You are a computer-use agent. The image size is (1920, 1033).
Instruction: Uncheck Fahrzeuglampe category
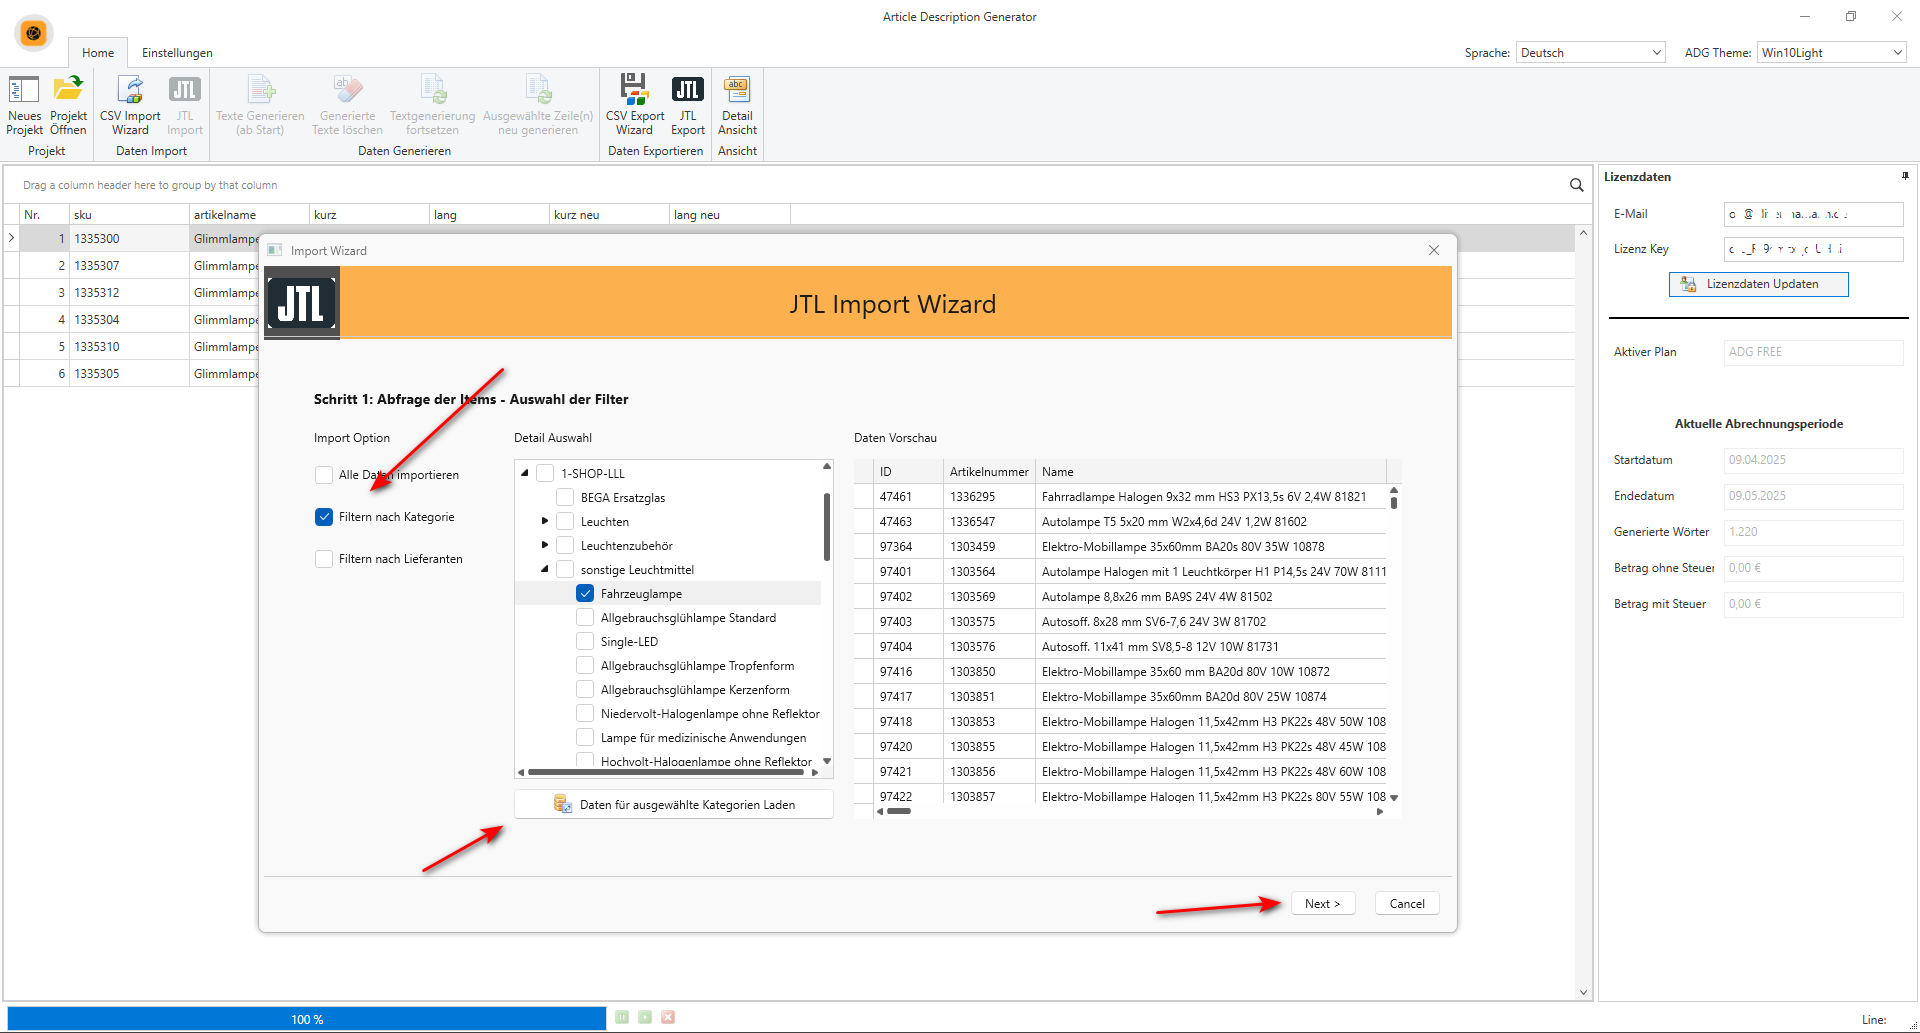tap(585, 593)
